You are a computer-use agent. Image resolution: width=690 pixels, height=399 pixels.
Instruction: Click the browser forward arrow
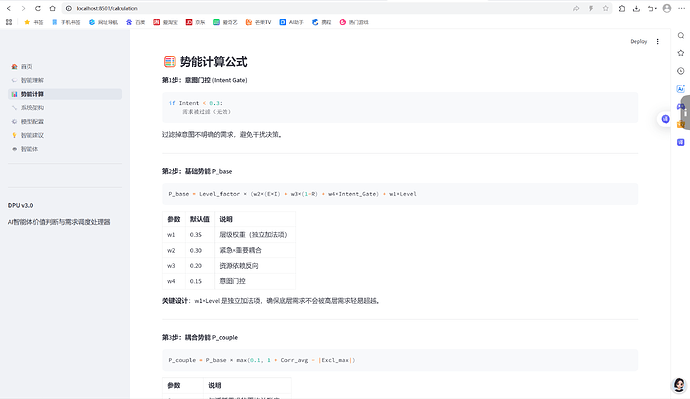point(23,8)
